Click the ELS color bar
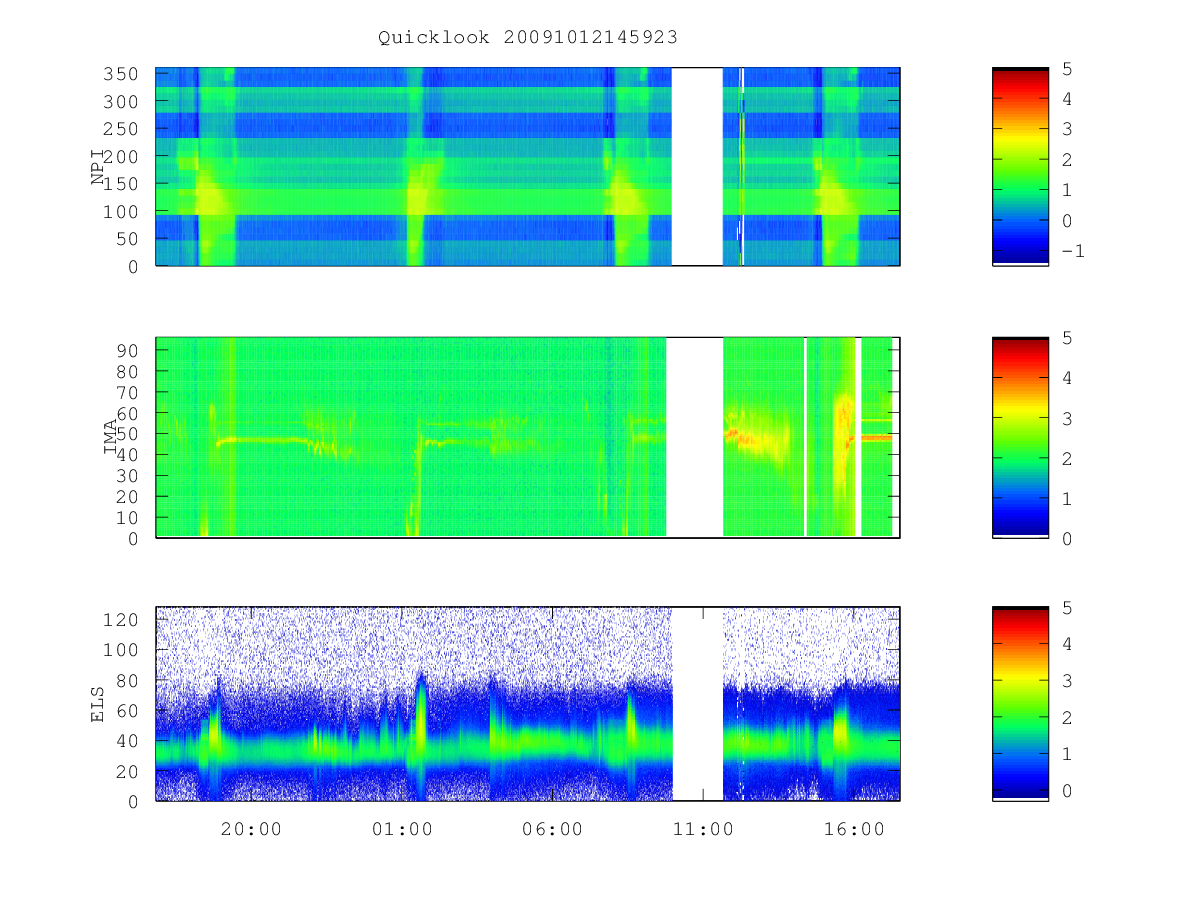Screen dimensions: 1200x900 pyautogui.click(x=1020, y=704)
